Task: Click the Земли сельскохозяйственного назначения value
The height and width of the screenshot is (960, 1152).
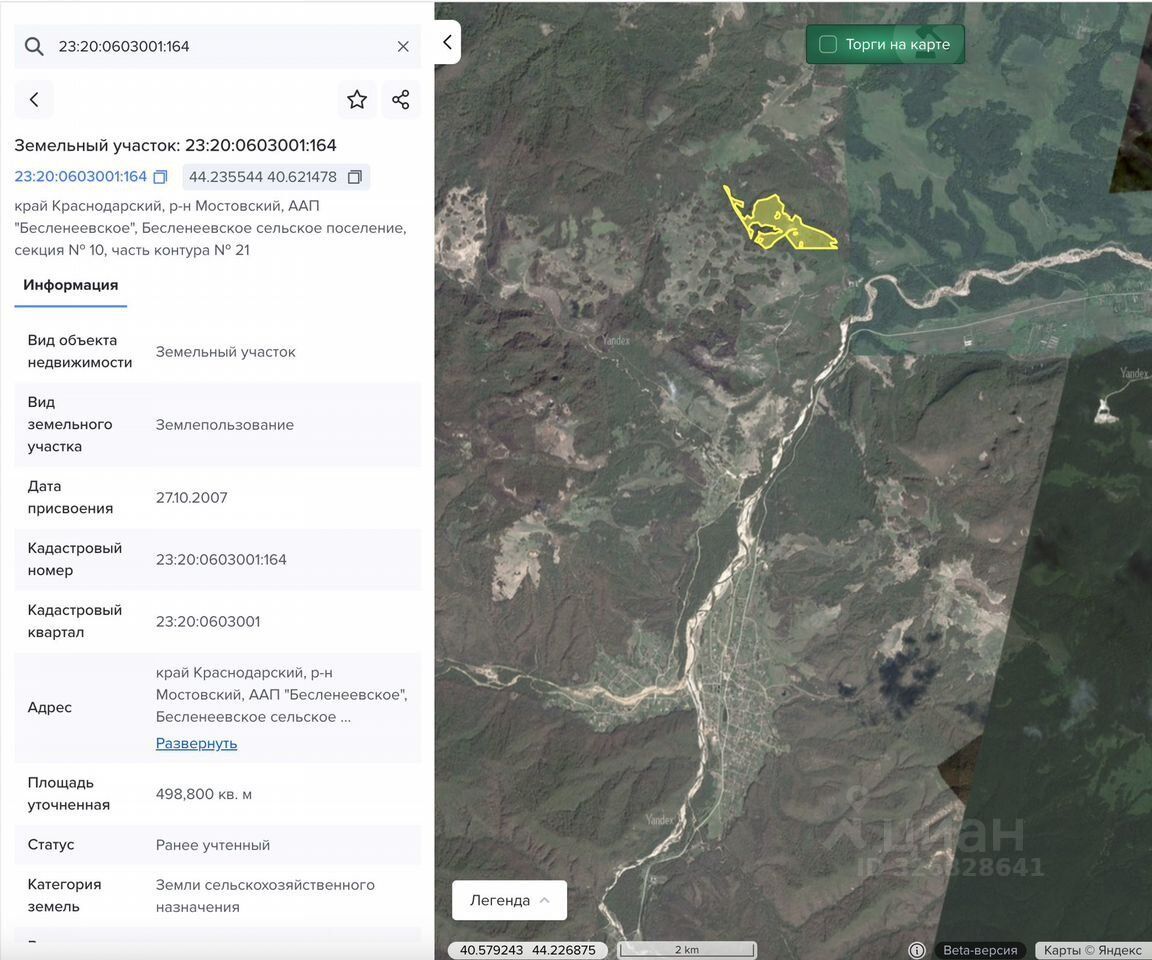Action: [265, 895]
